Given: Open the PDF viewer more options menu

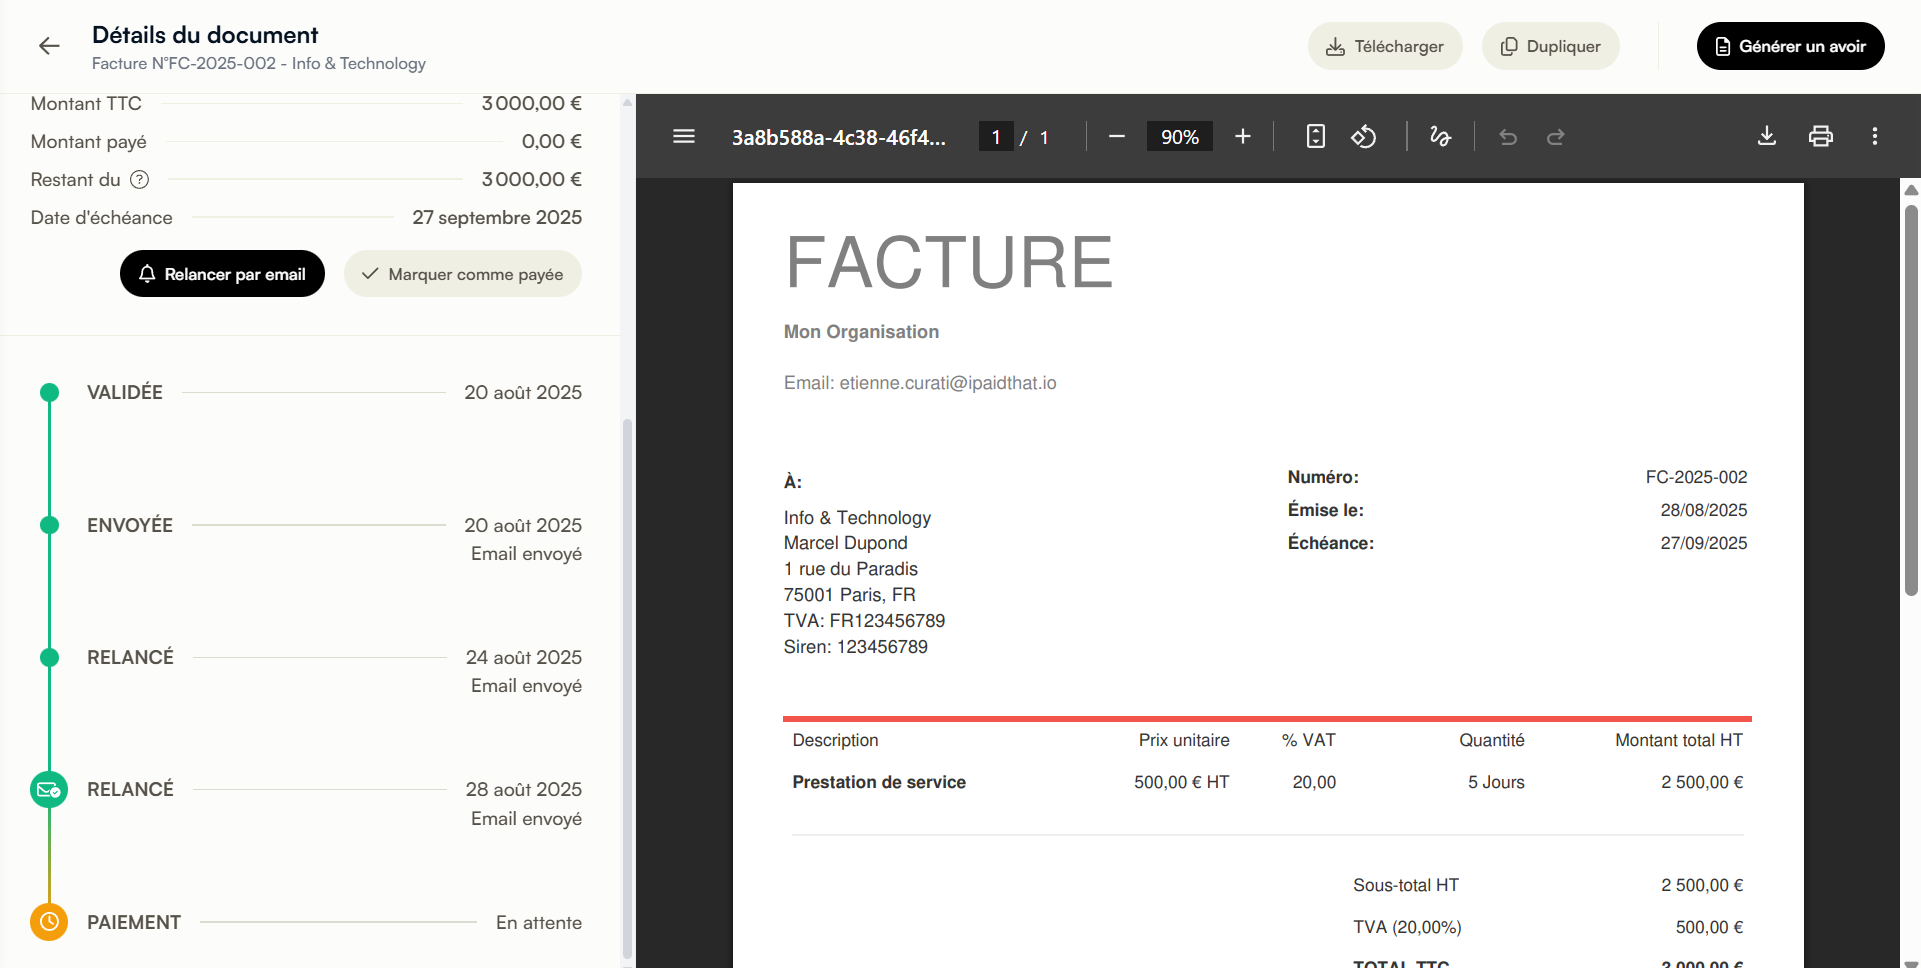Looking at the screenshot, I should click(1875, 136).
